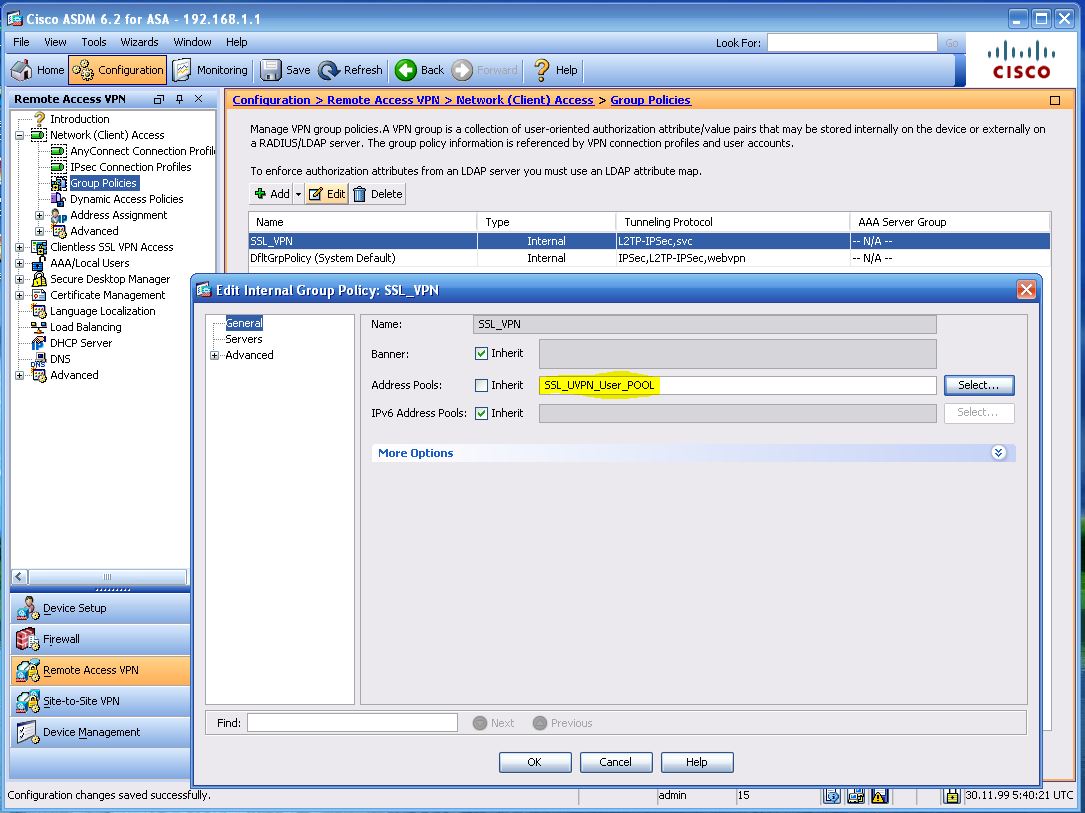This screenshot has width=1085, height=813.
Task: Click Select for Address Pools
Action: coord(978,385)
